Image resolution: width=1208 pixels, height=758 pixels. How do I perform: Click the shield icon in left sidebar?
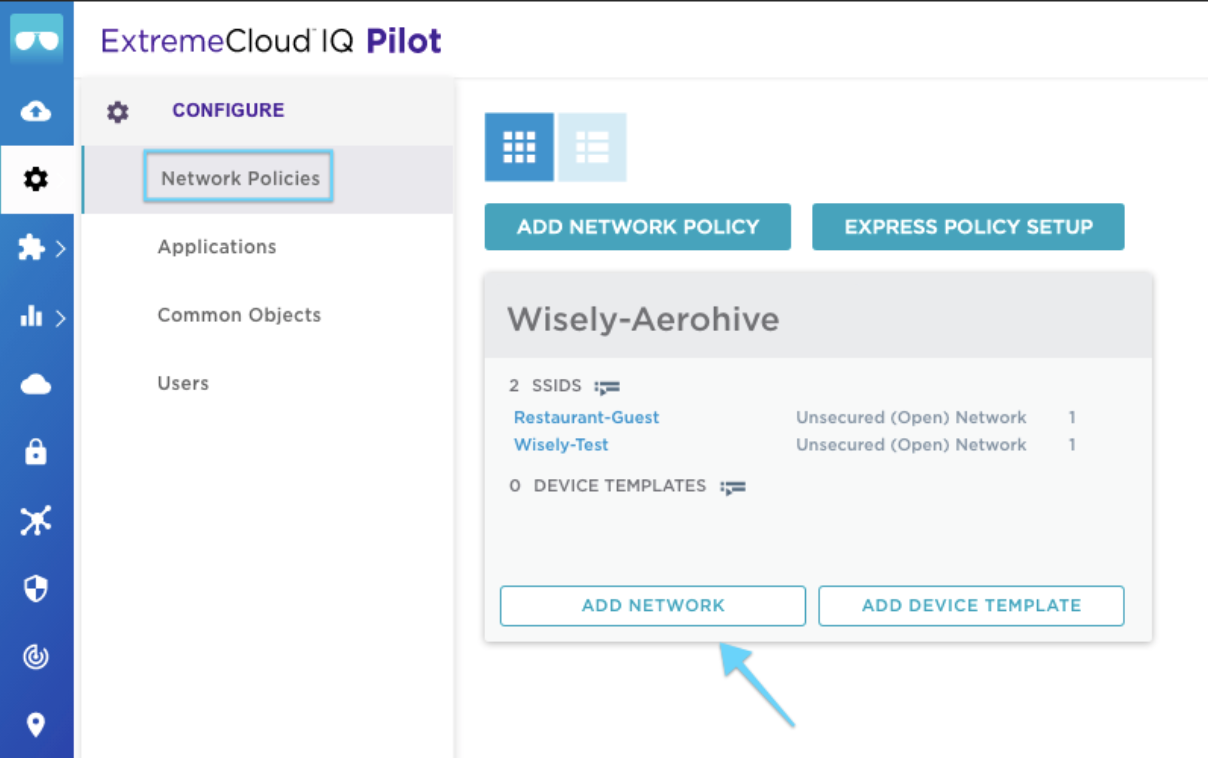tap(36, 589)
